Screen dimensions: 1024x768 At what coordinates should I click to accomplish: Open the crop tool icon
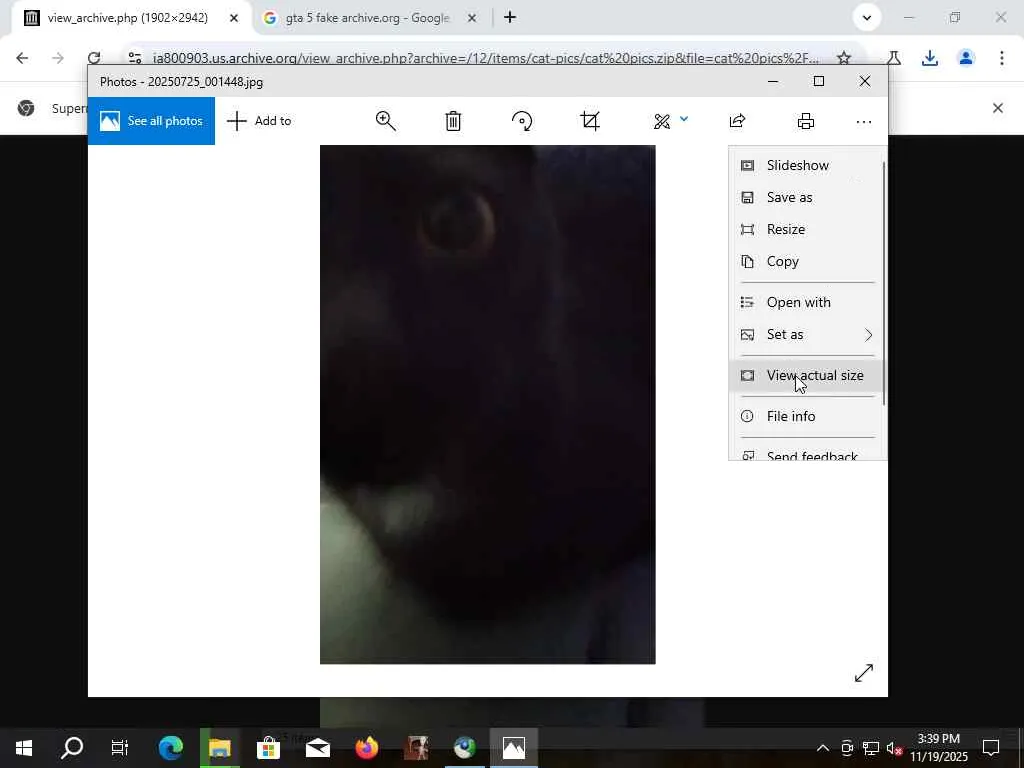coord(590,121)
